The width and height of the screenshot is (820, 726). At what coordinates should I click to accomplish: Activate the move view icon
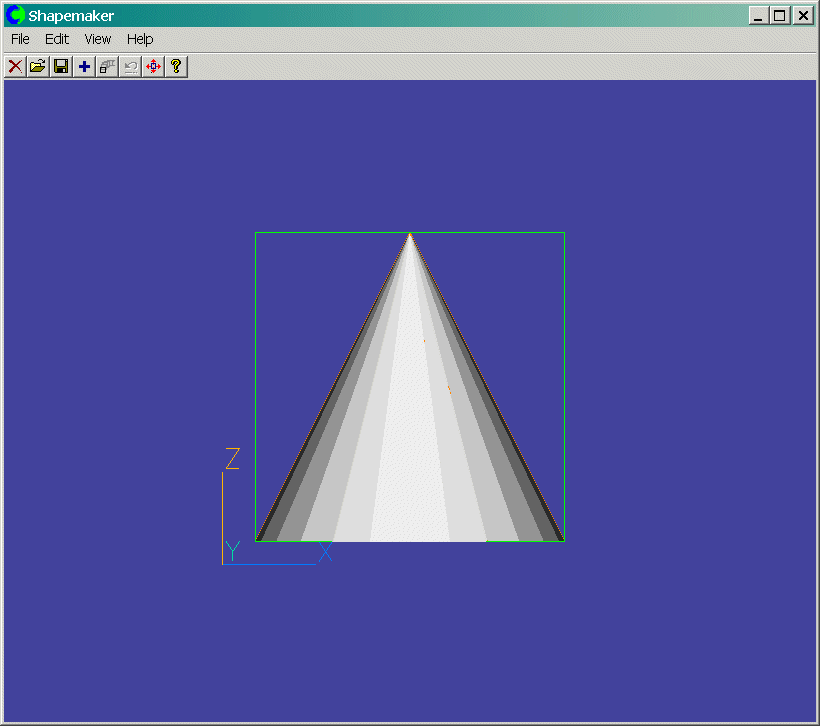[x=153, y=66]
